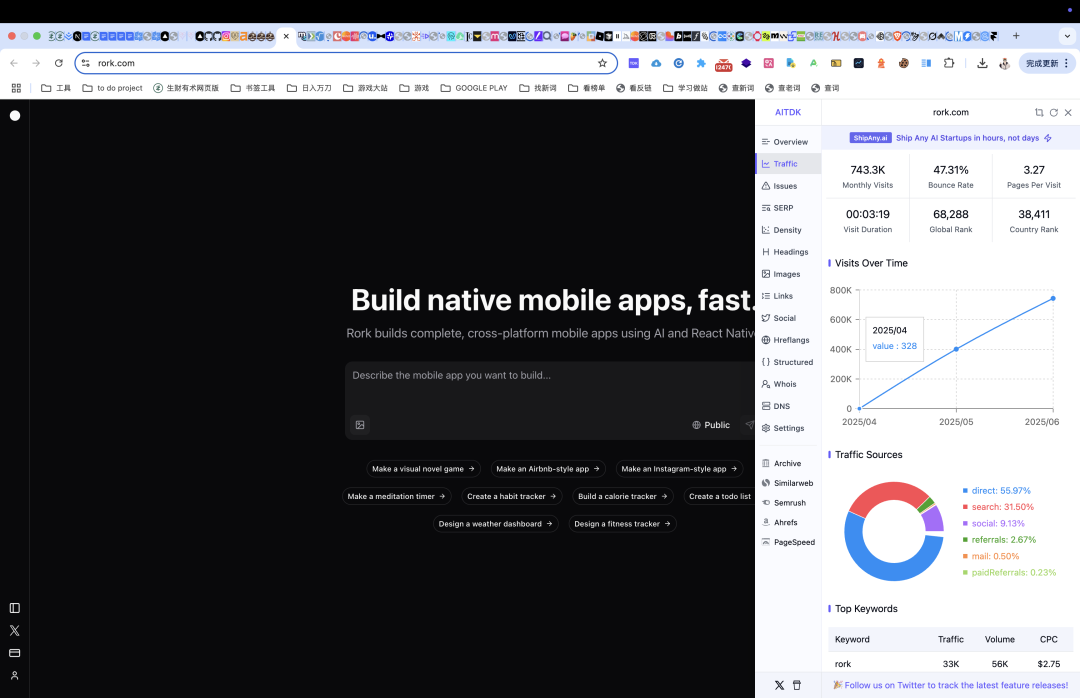Viewport: 1080px width, 698px height.
Task: Toggle the paidReferrals legend item
Action: click(1009, 573)
